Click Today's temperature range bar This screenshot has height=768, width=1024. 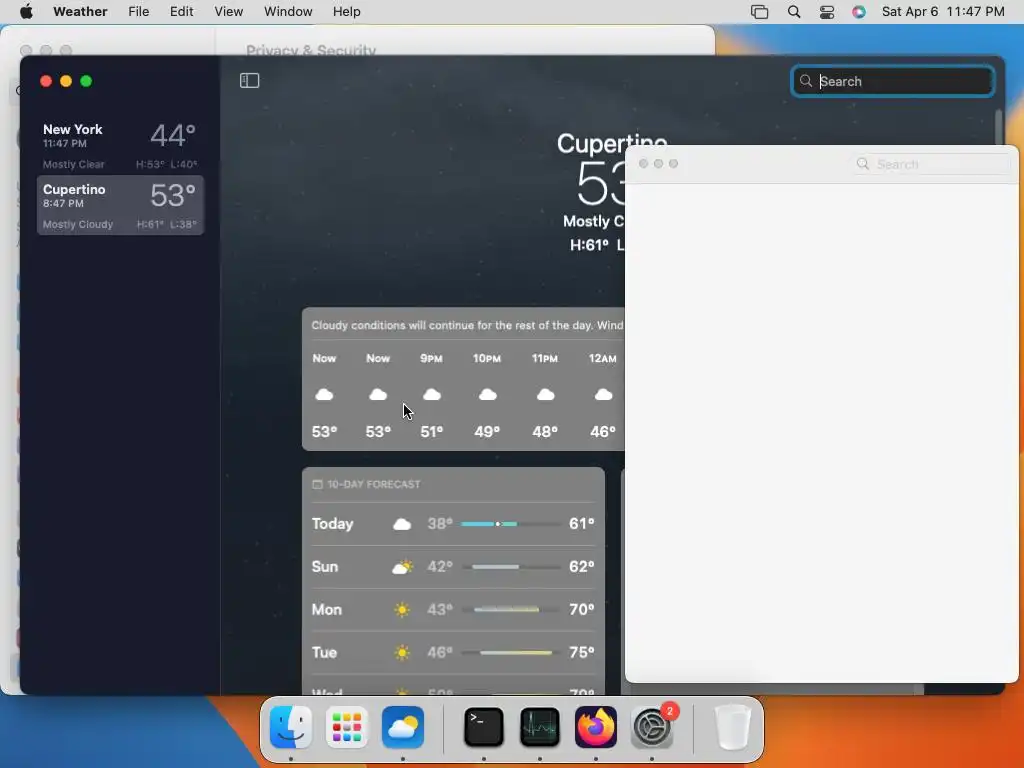pos(511,524)
